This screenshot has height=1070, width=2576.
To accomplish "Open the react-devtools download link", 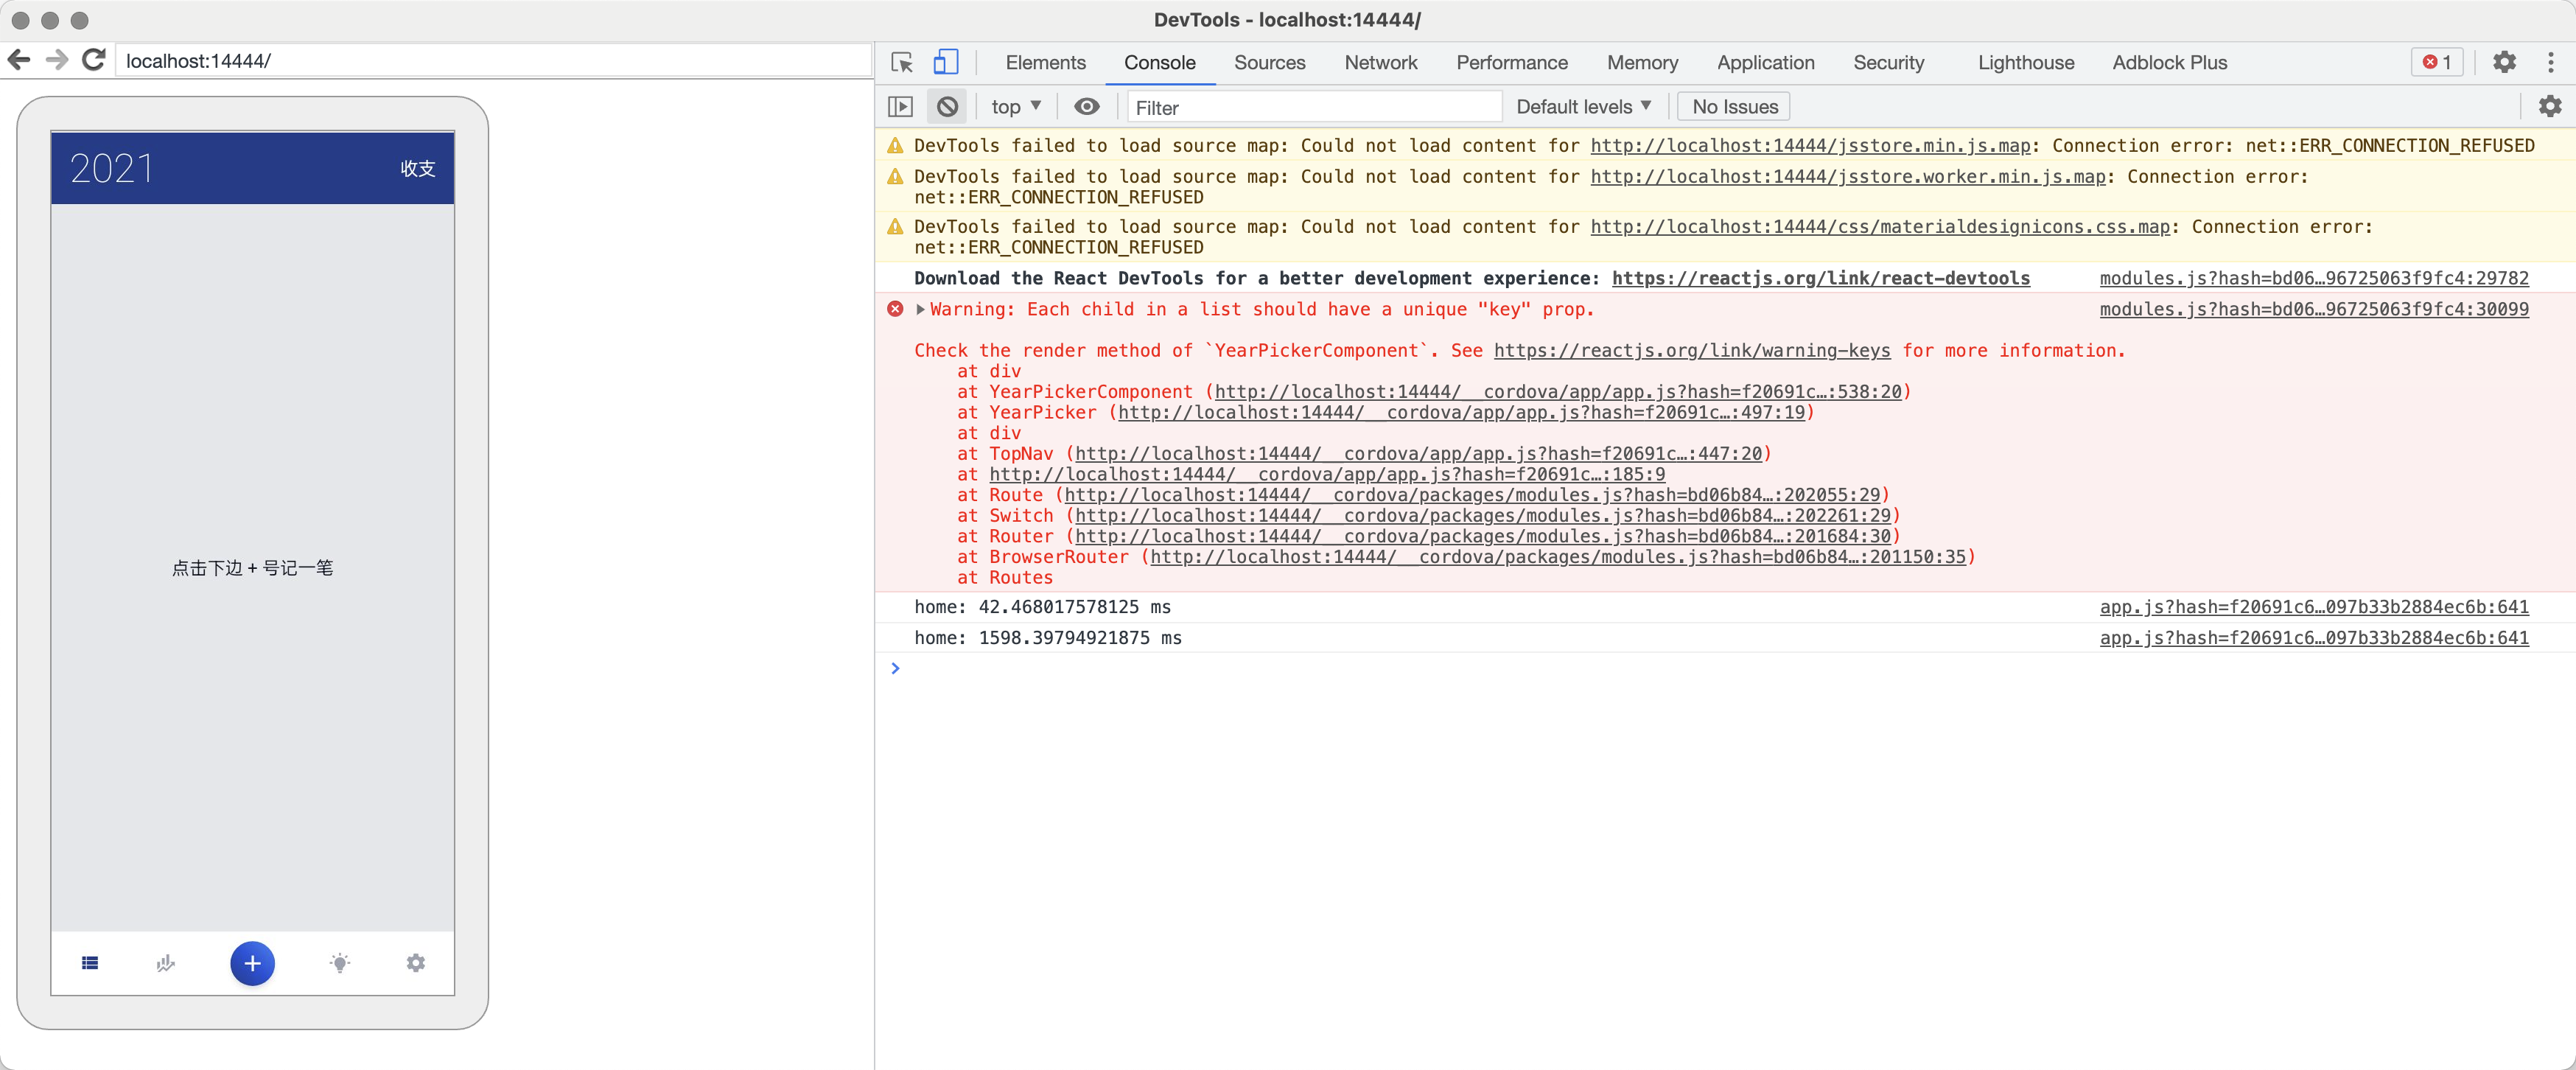I will (1820, 278).
